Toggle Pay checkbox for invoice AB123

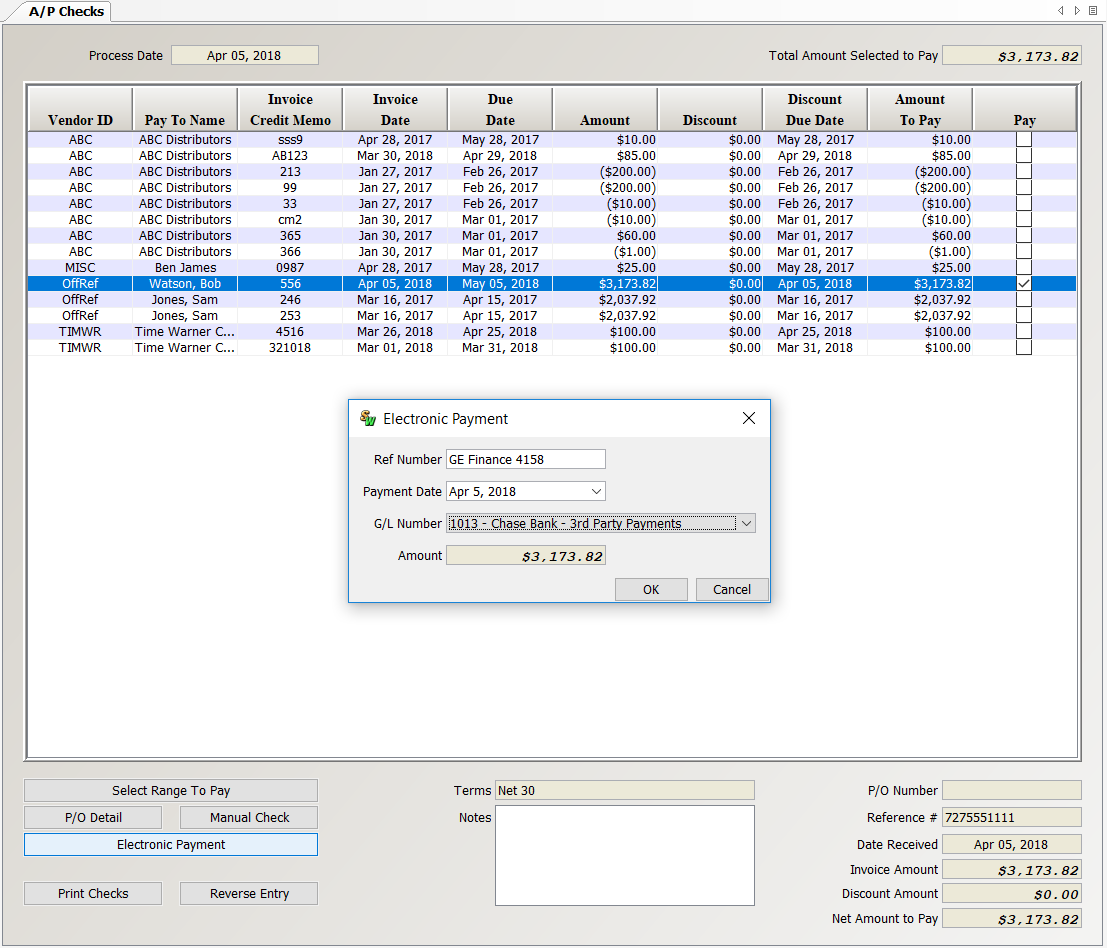pyautogui.click(x=1024, y=155)
